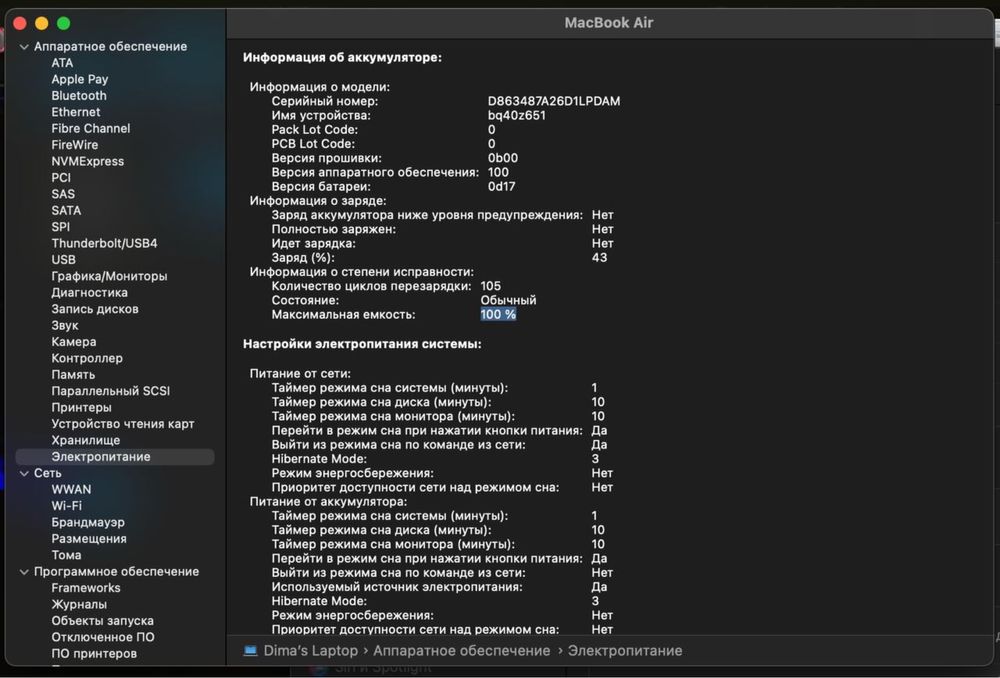
Task: Click the highlighted 100 % capacity value
Action: pyautogui.click(x=498, y=314)
